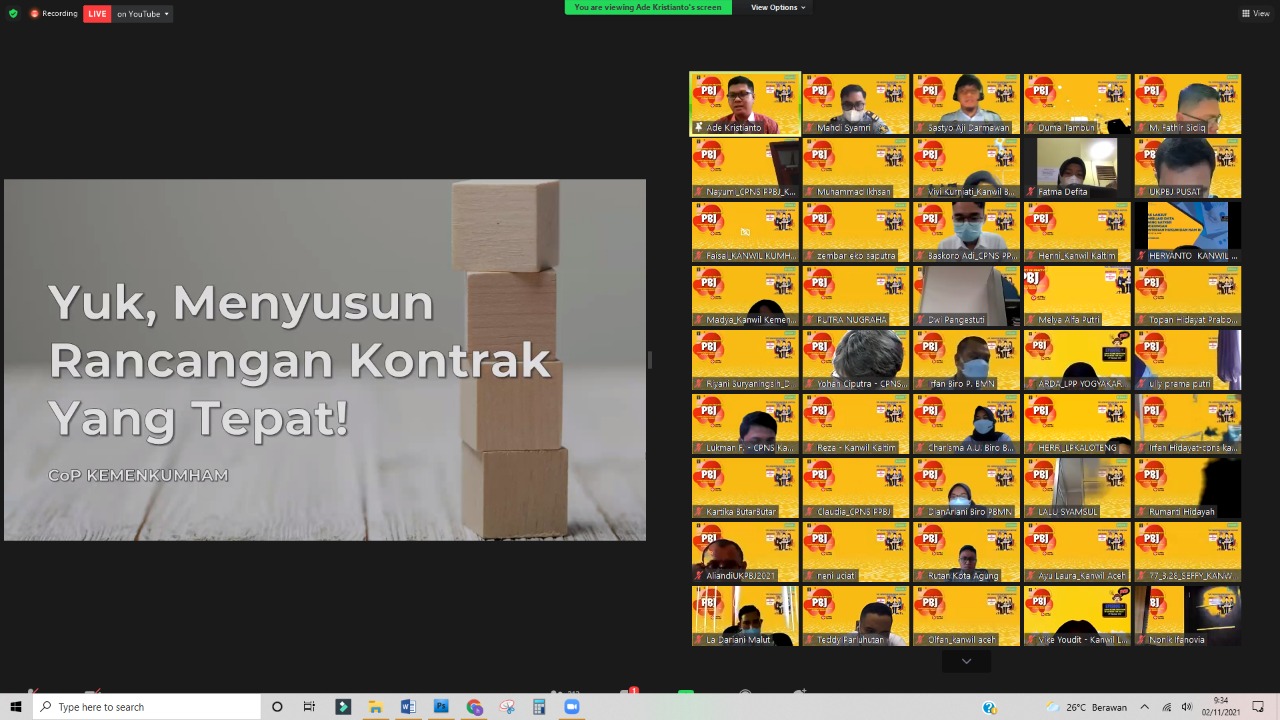Open Microsoft Word from taskbar
The height and width of the screenshot is (720, 1280).
(x=408, y=707)
